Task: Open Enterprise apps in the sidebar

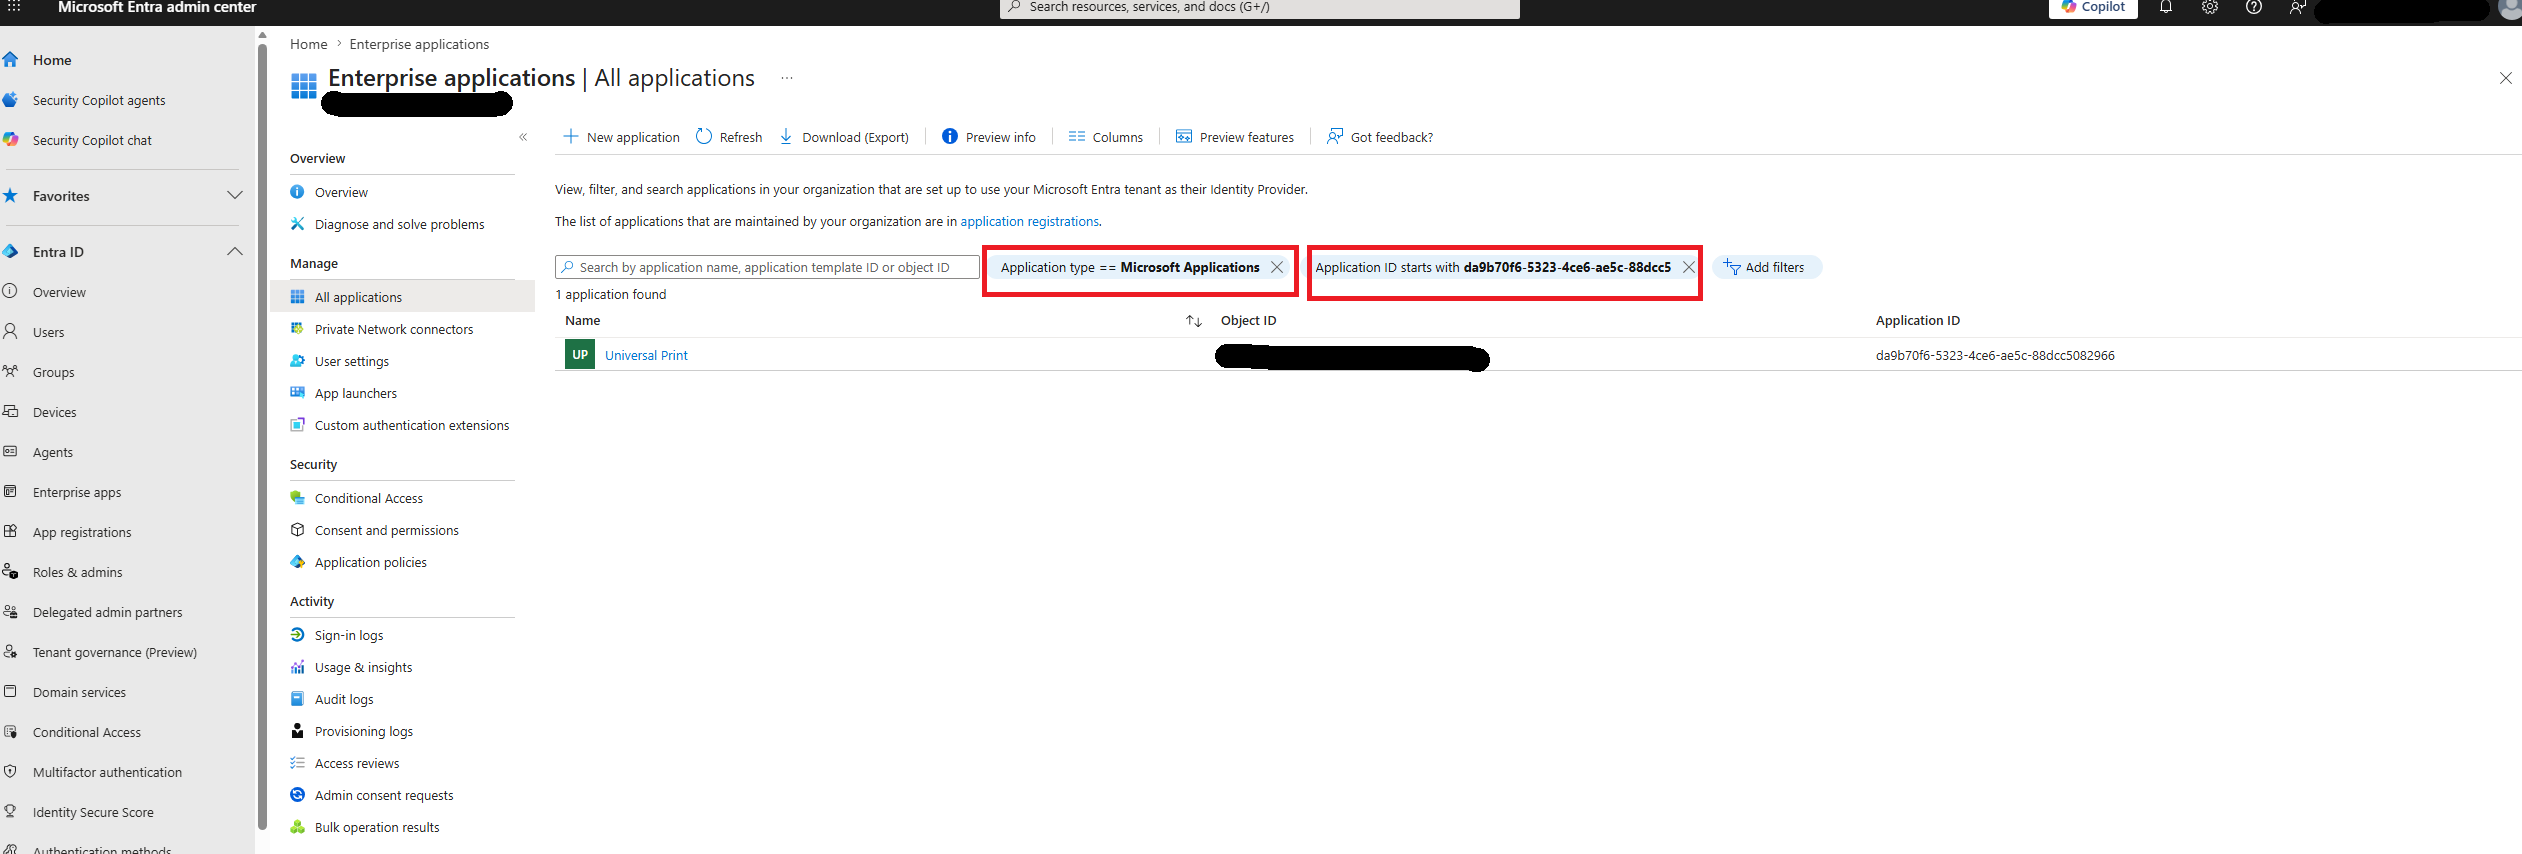Action: tap(77, 492)
